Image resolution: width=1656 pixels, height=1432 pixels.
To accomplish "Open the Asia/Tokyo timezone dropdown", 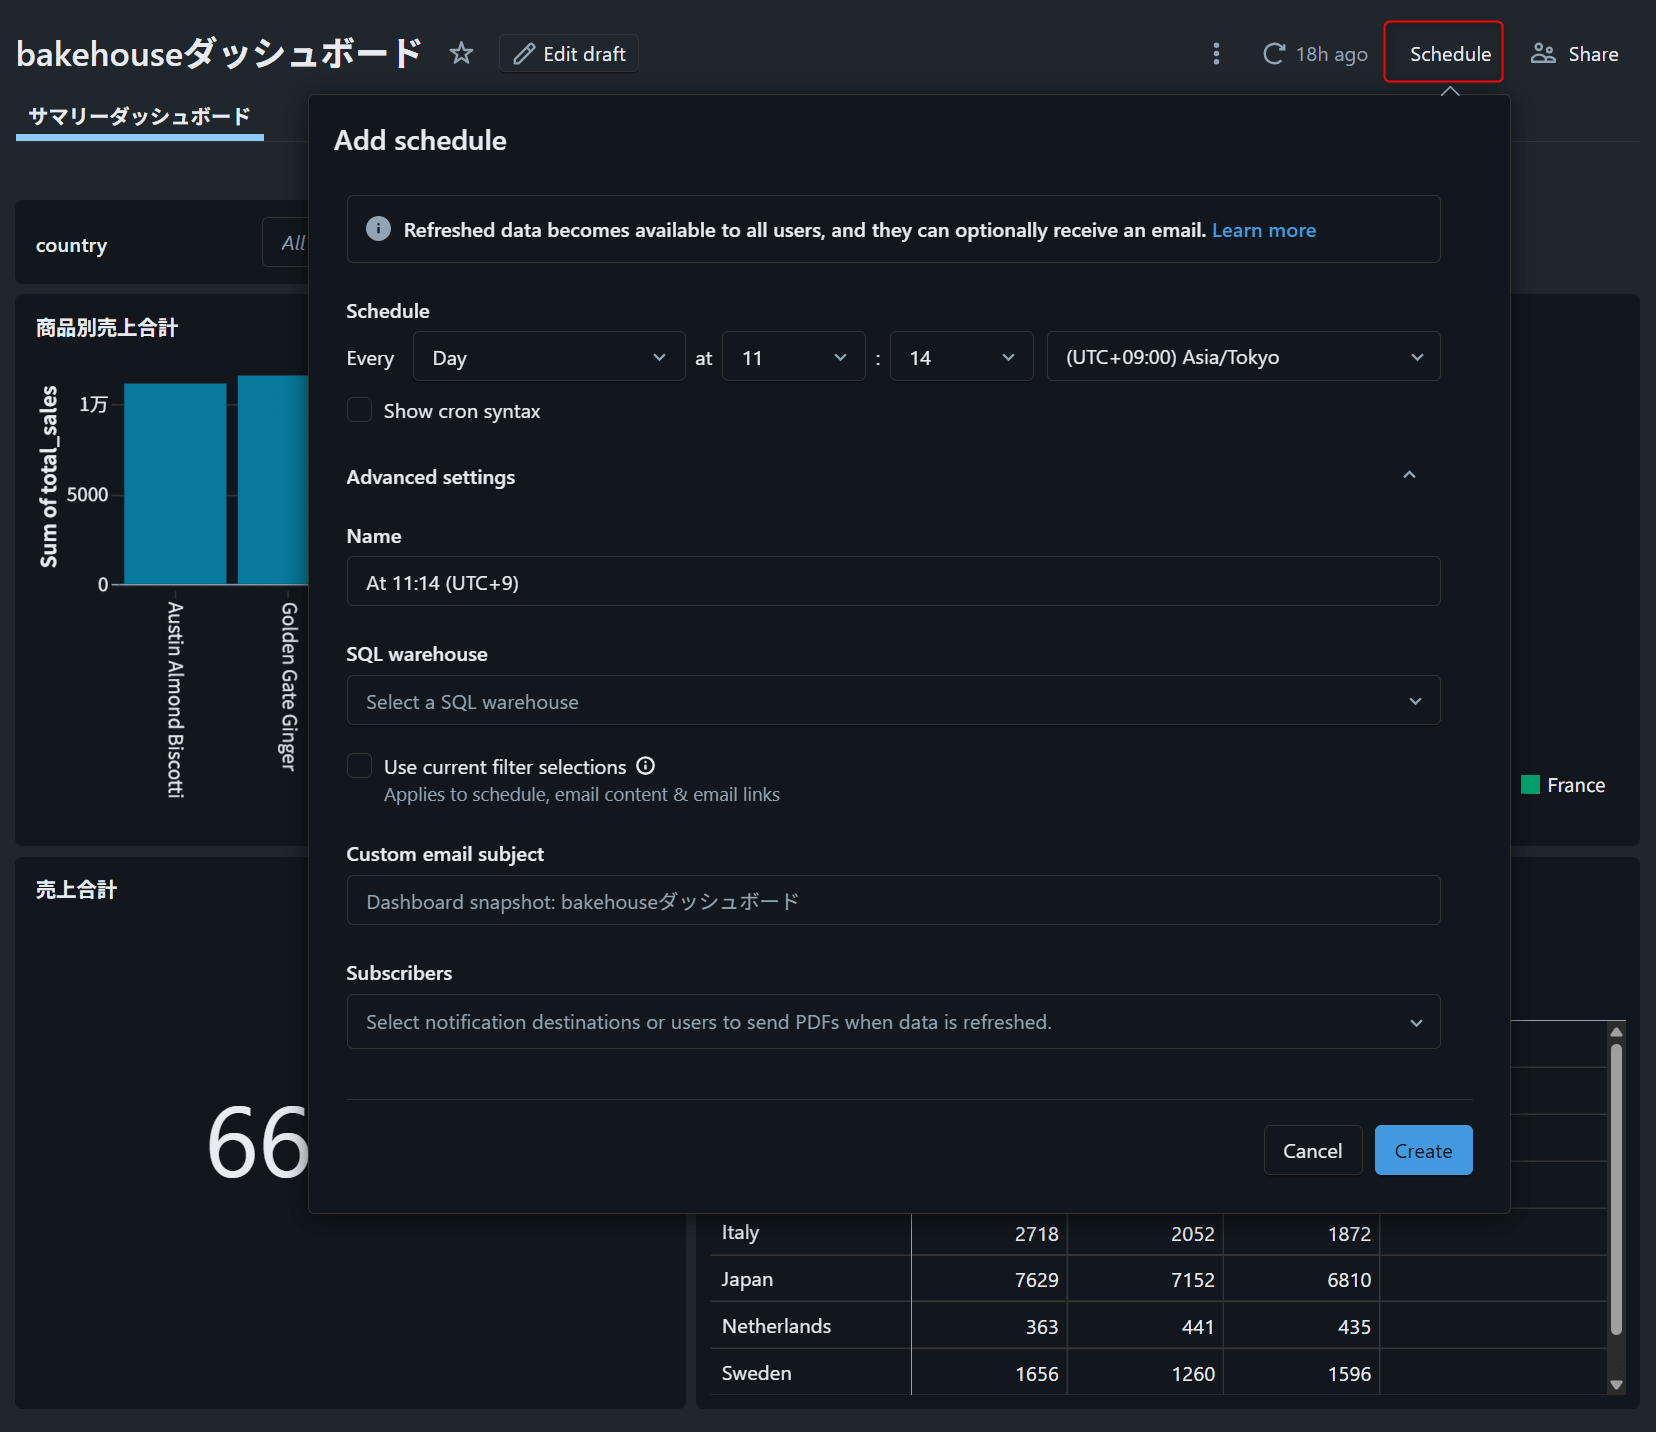I will tap(1242, 357).
